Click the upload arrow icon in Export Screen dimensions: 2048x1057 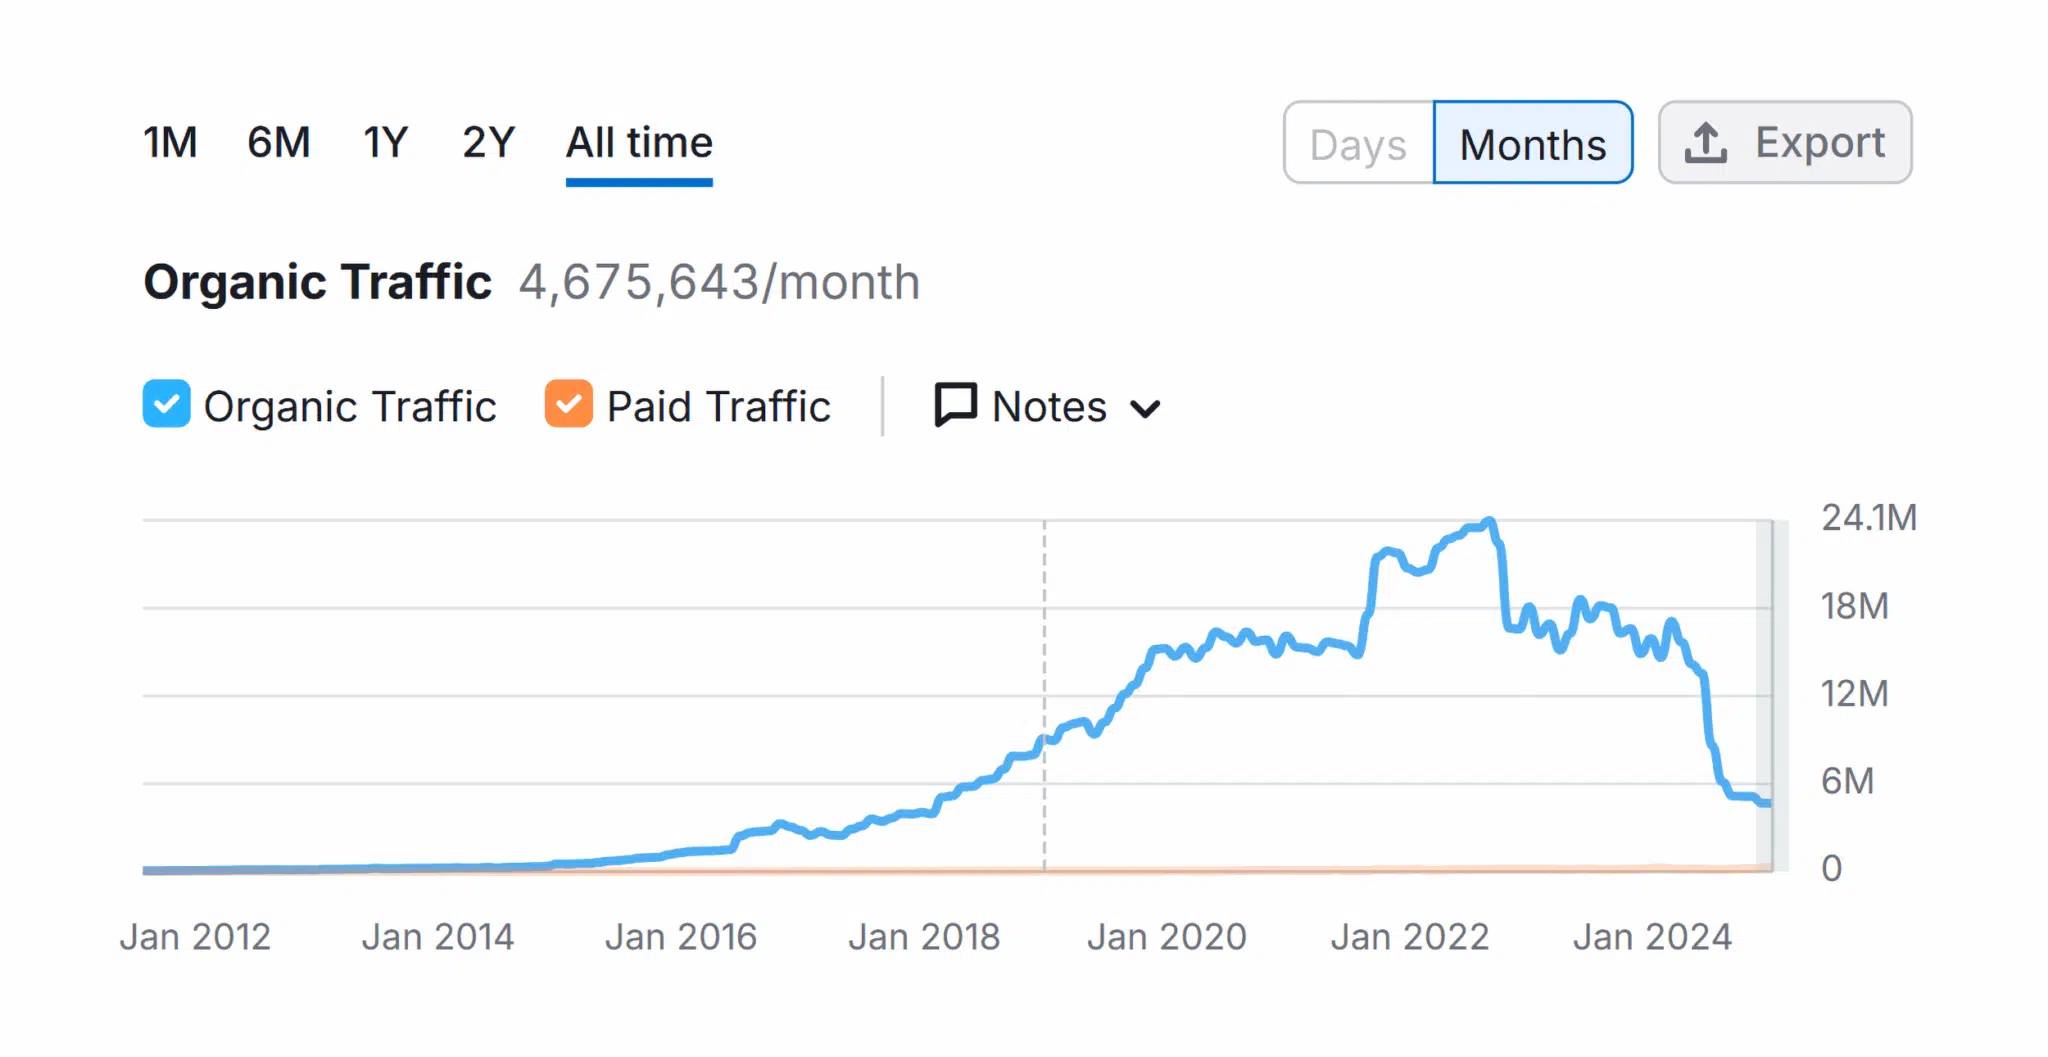(1706, 143)
